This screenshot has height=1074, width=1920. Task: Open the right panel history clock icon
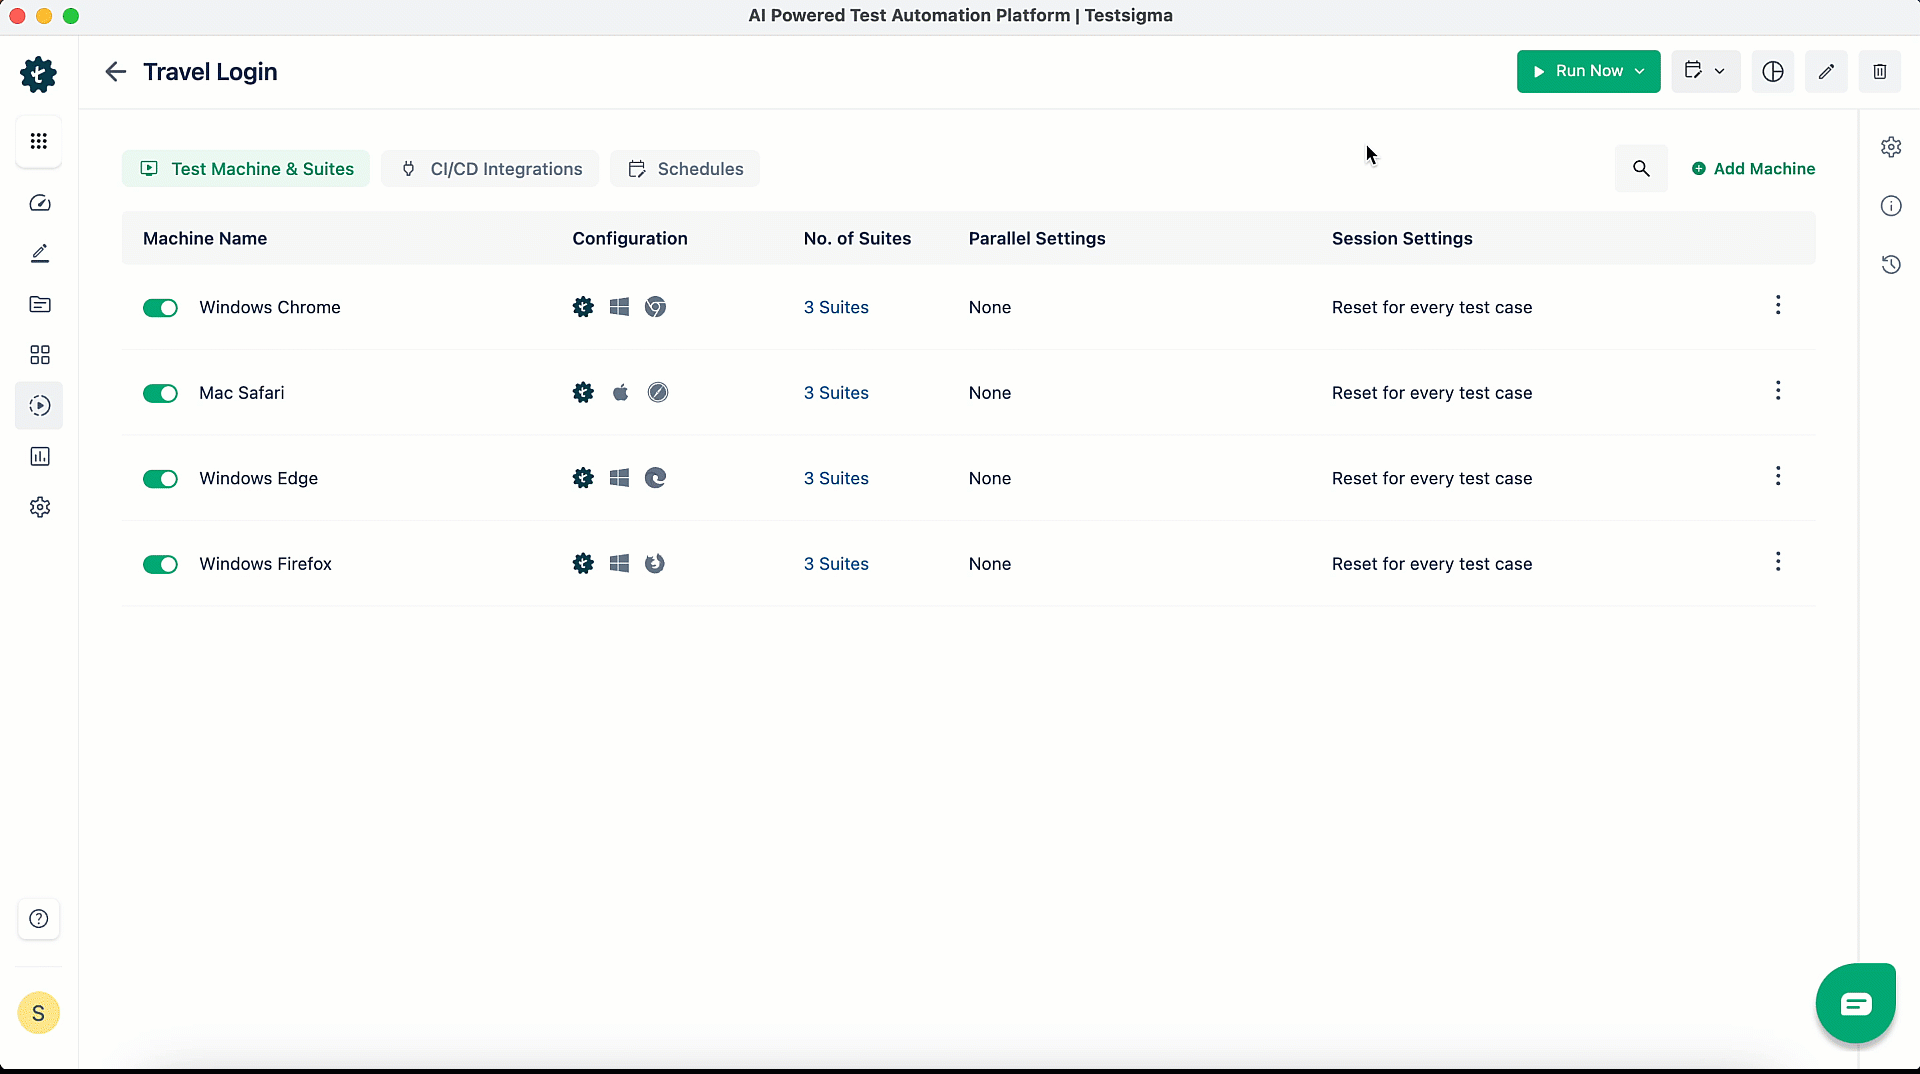[1891, 265]
